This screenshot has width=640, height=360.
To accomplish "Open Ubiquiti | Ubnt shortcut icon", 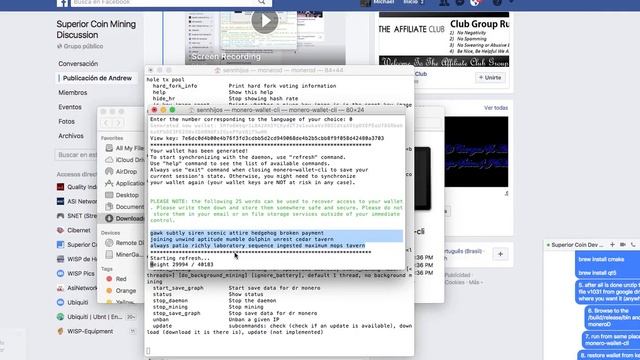I will pyautogui.click(x=60, y=317).
